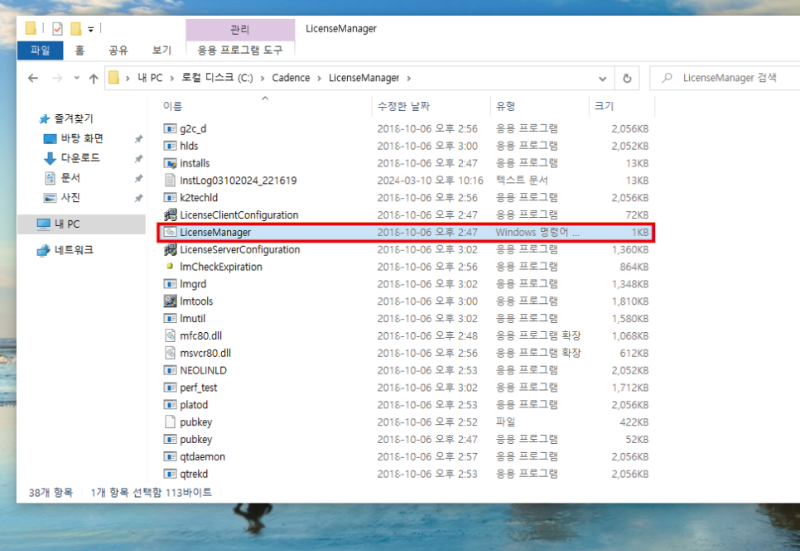The height and width of the screenshot is (551, 800).
Task: Select the installs program icon
Action: pyautogui.click(x=170, y=163)
